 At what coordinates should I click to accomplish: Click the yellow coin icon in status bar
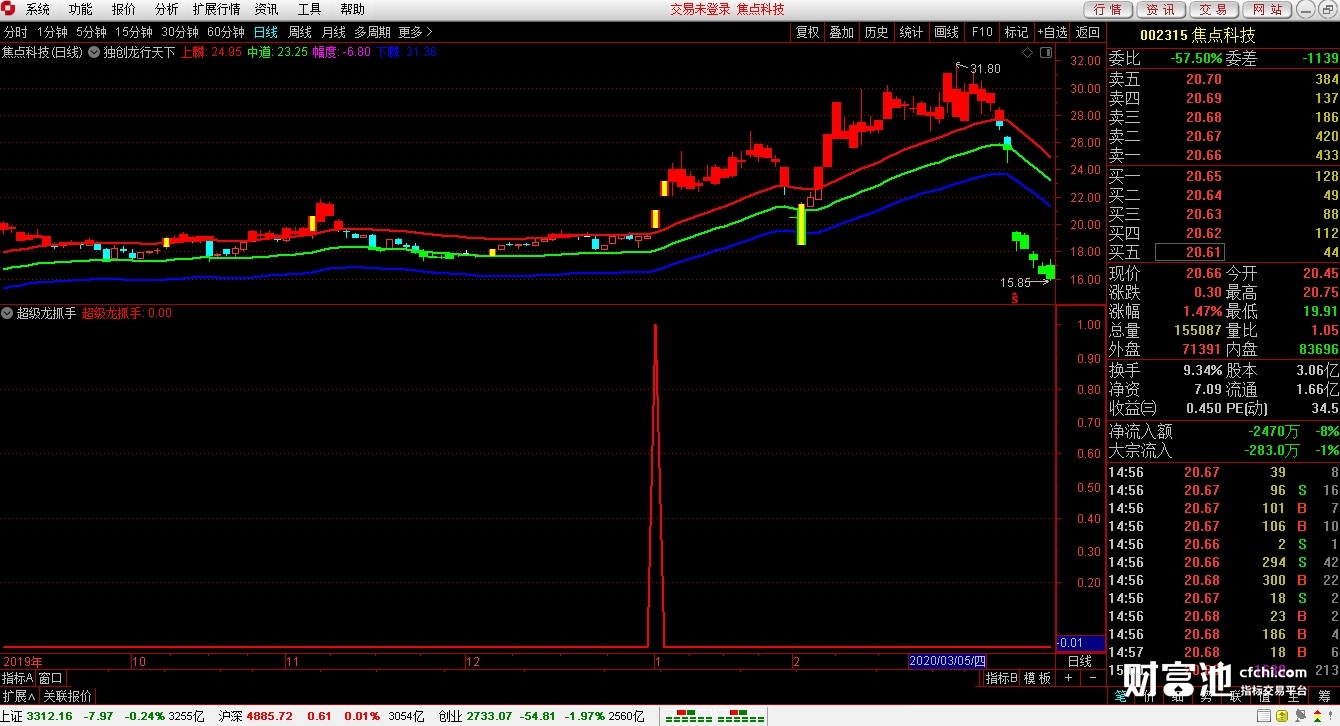pos(1284,716)
